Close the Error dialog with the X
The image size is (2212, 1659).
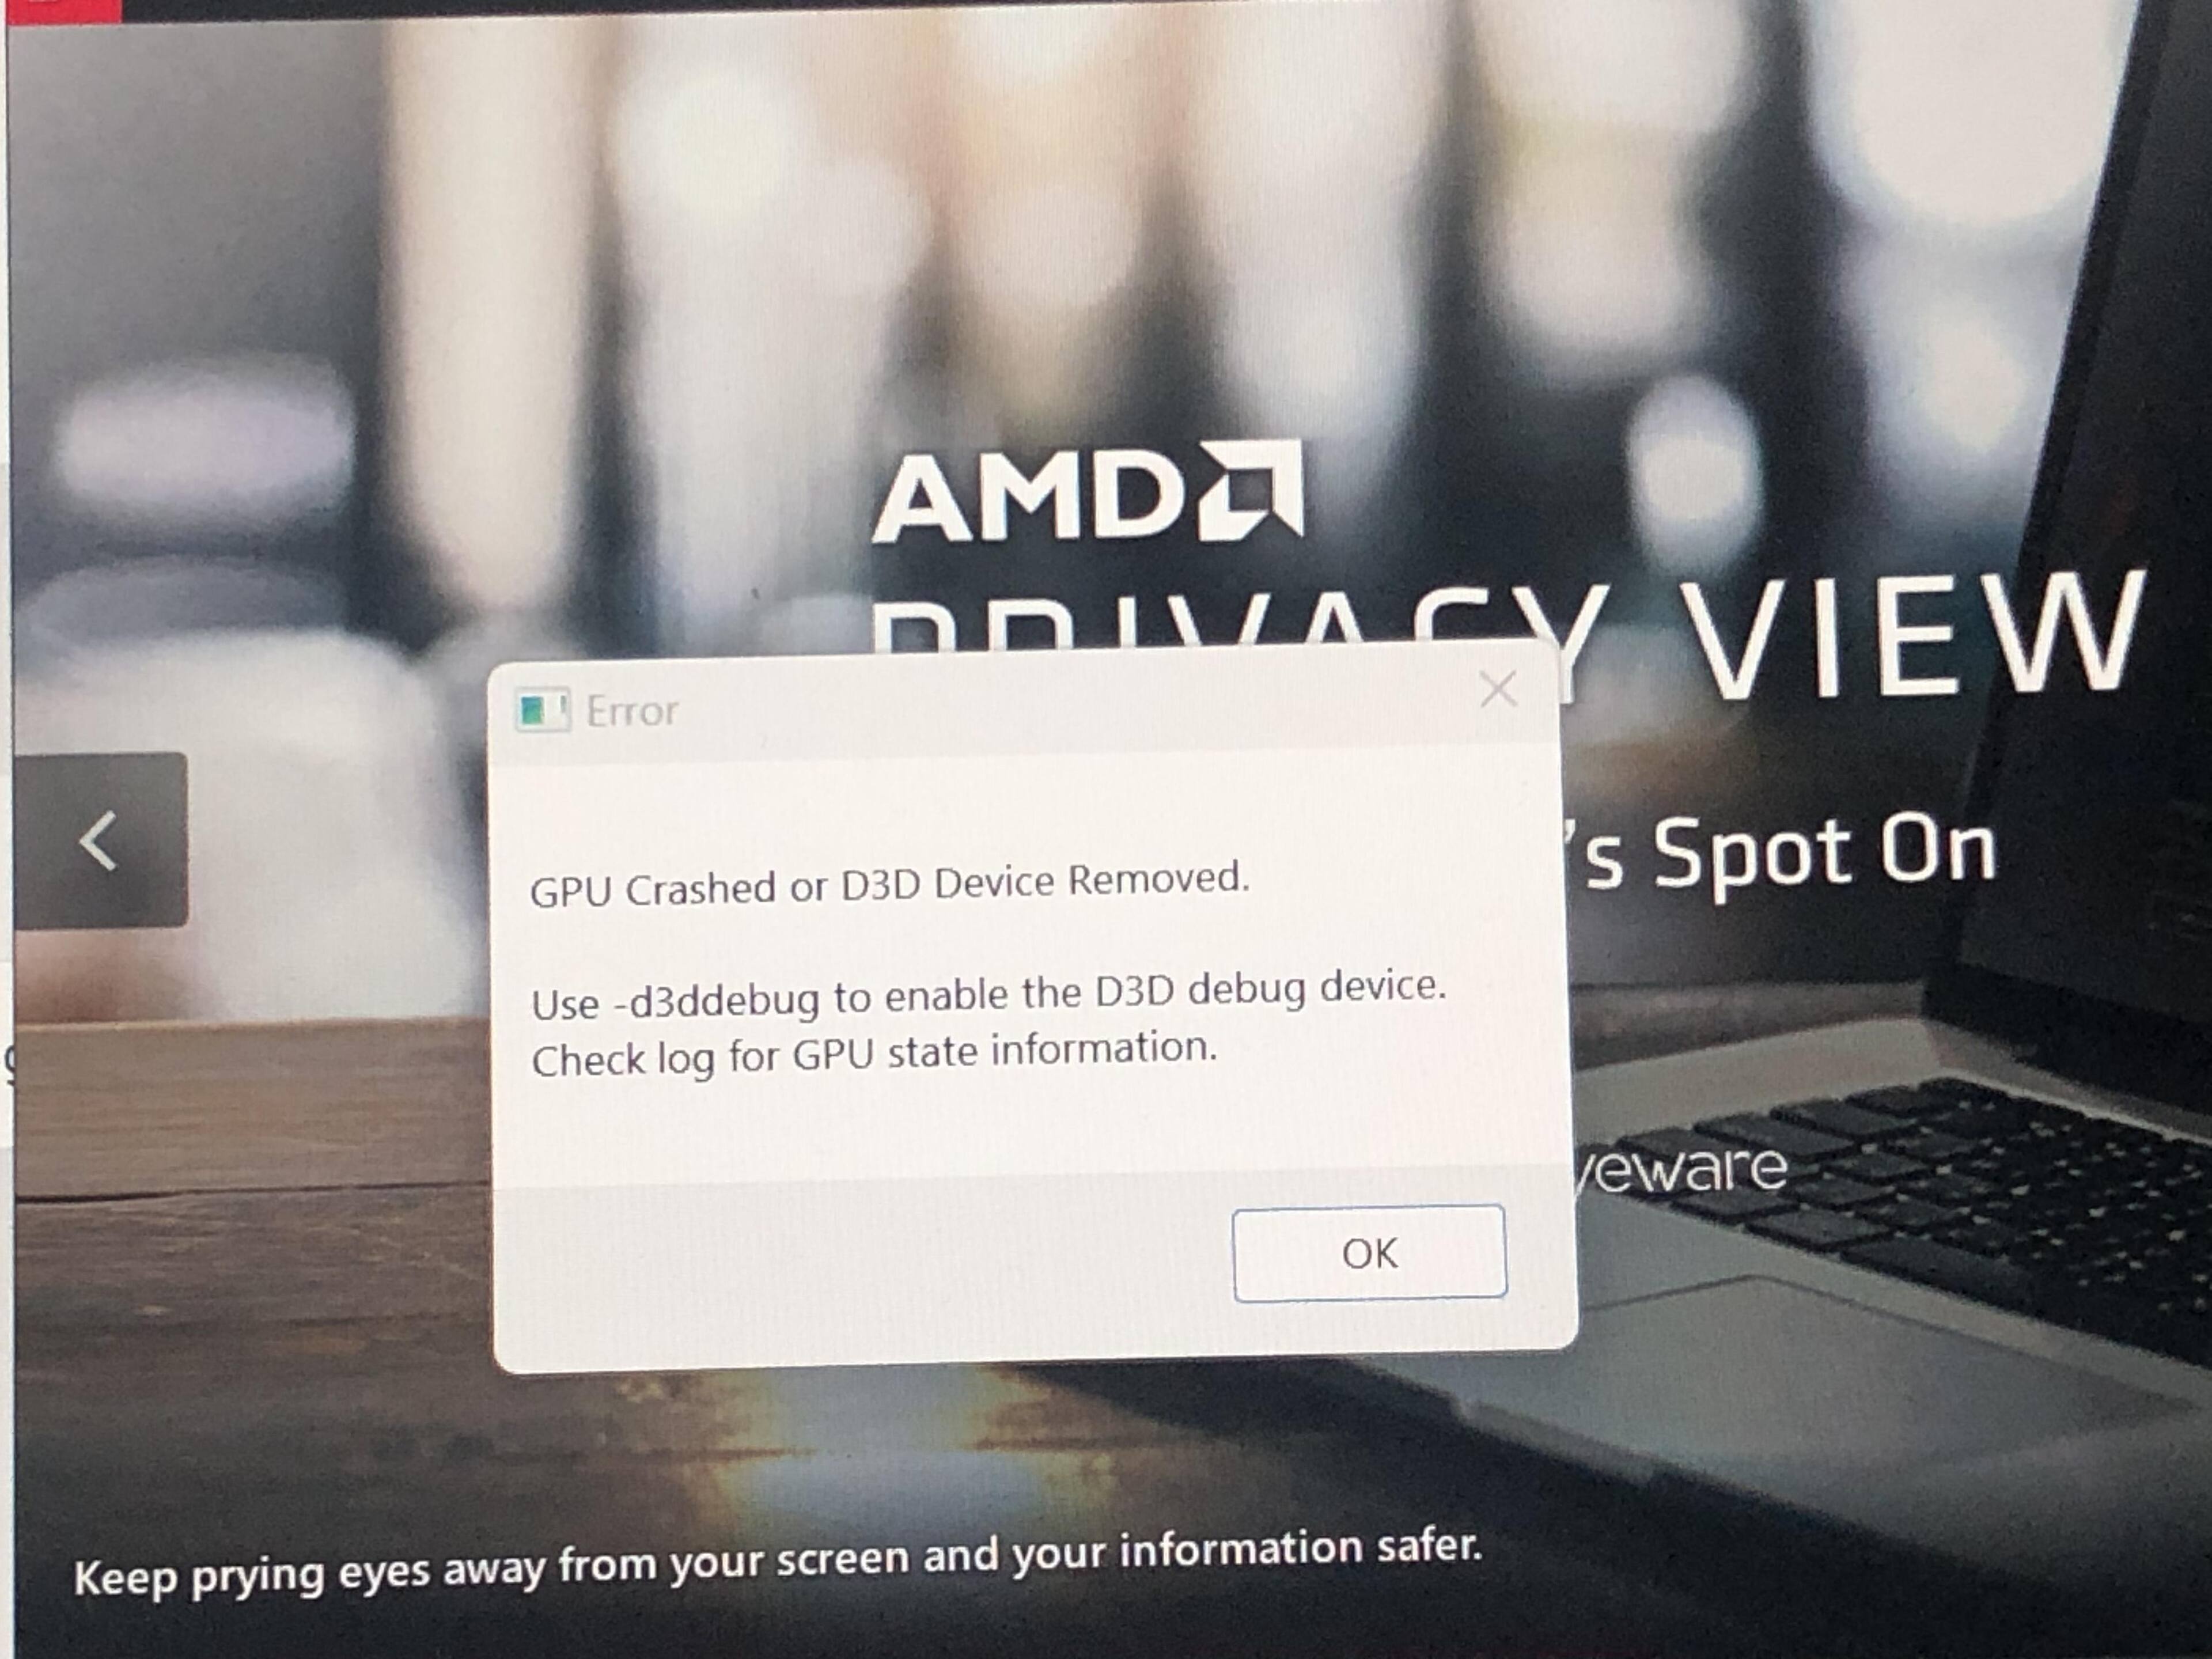pyautogui.click(x=1497, y=689)
